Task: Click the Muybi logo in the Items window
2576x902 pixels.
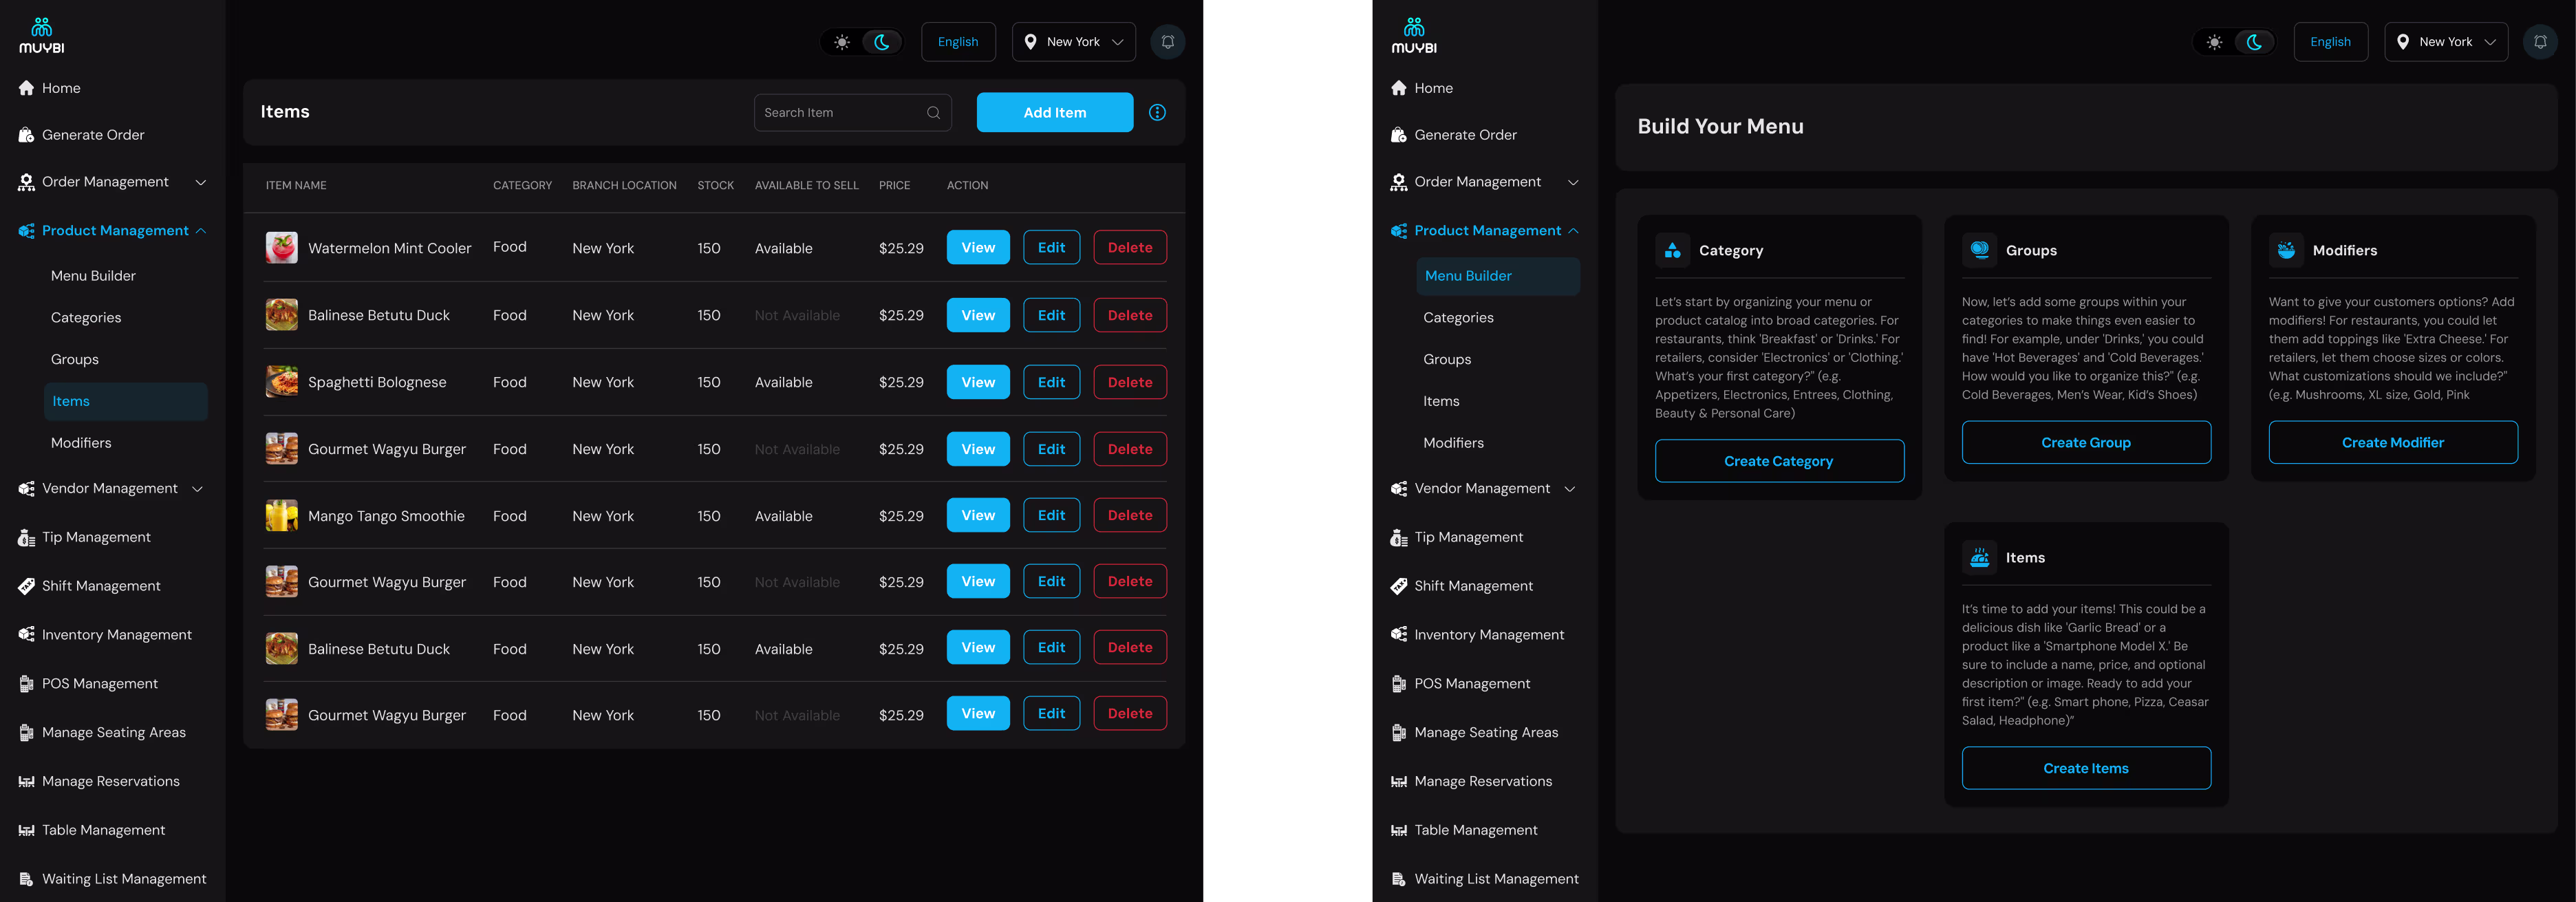Action: (41, 35)
